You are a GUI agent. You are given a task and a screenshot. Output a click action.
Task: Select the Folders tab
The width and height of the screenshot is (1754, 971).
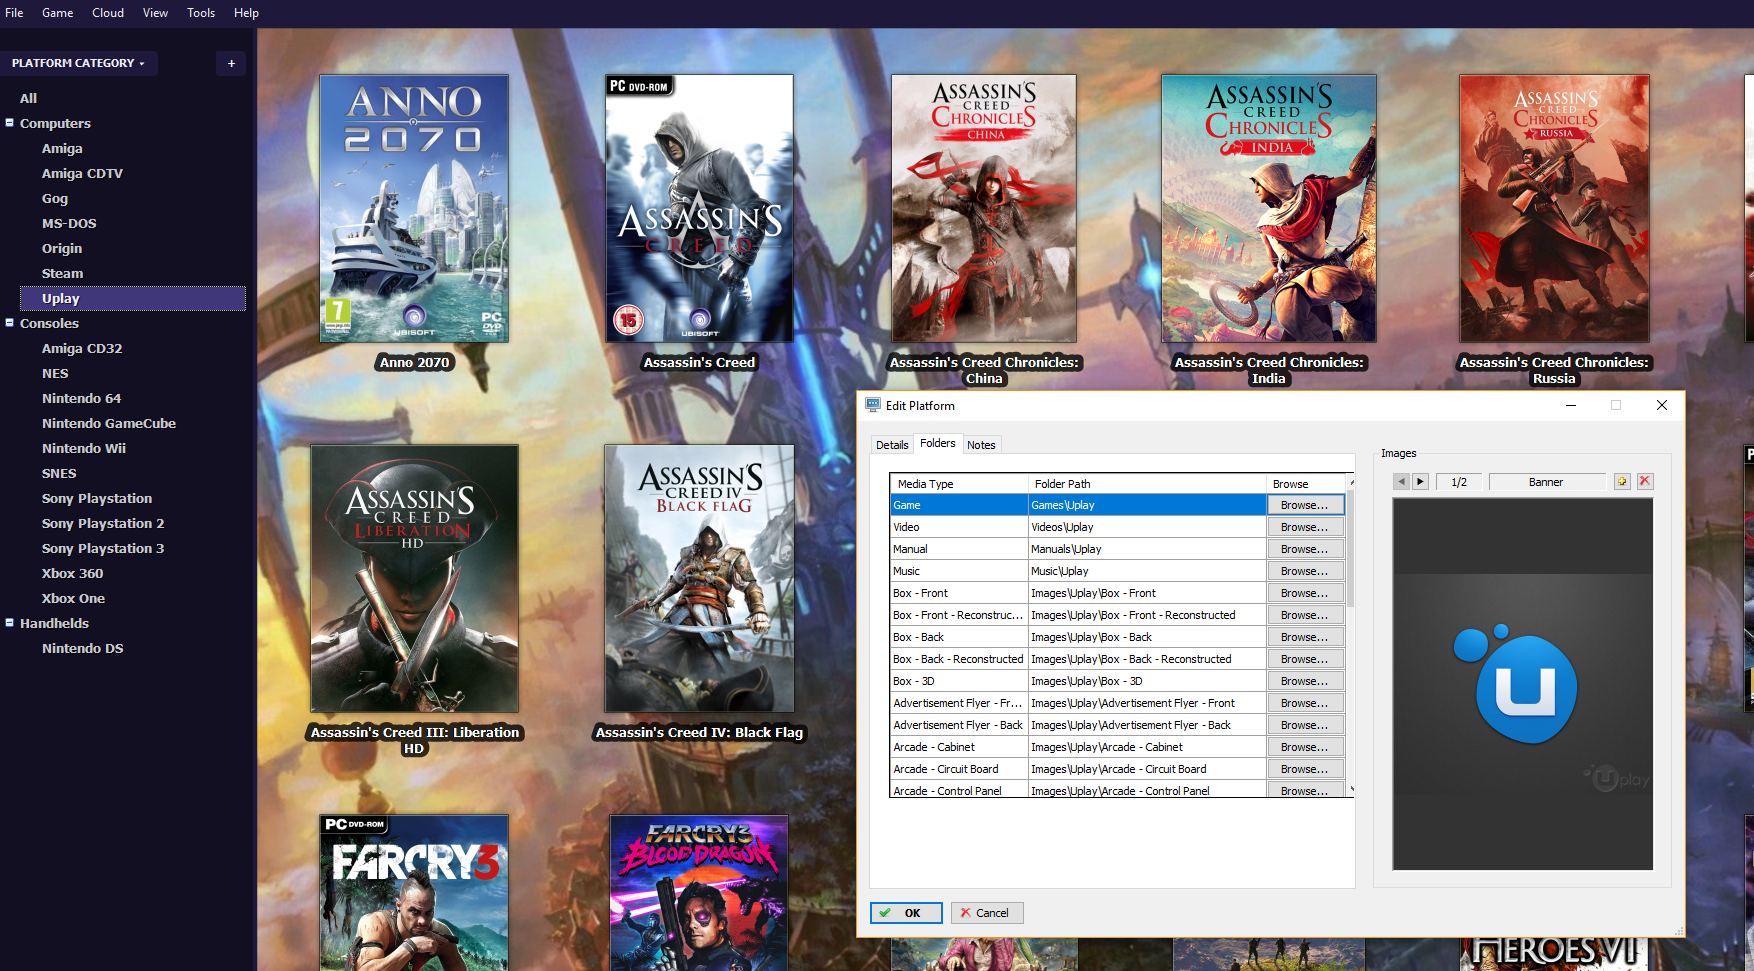(938, 443)
